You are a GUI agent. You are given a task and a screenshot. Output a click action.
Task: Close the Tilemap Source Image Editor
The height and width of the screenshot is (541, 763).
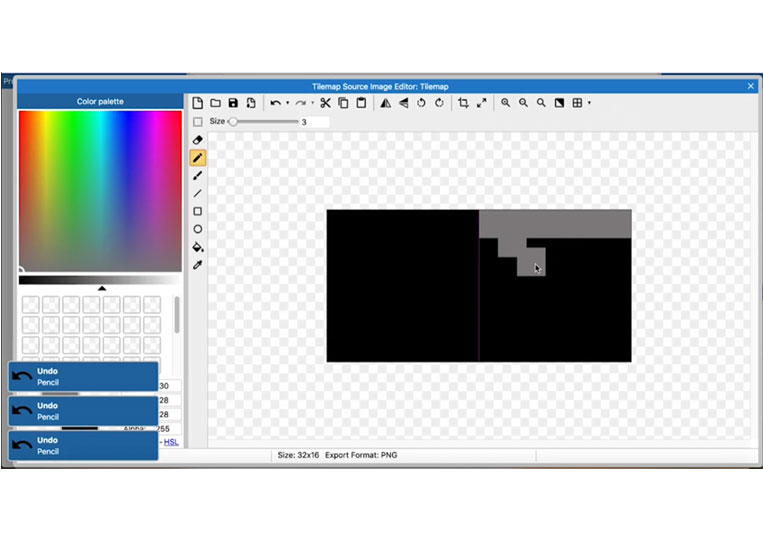[751, 86]
